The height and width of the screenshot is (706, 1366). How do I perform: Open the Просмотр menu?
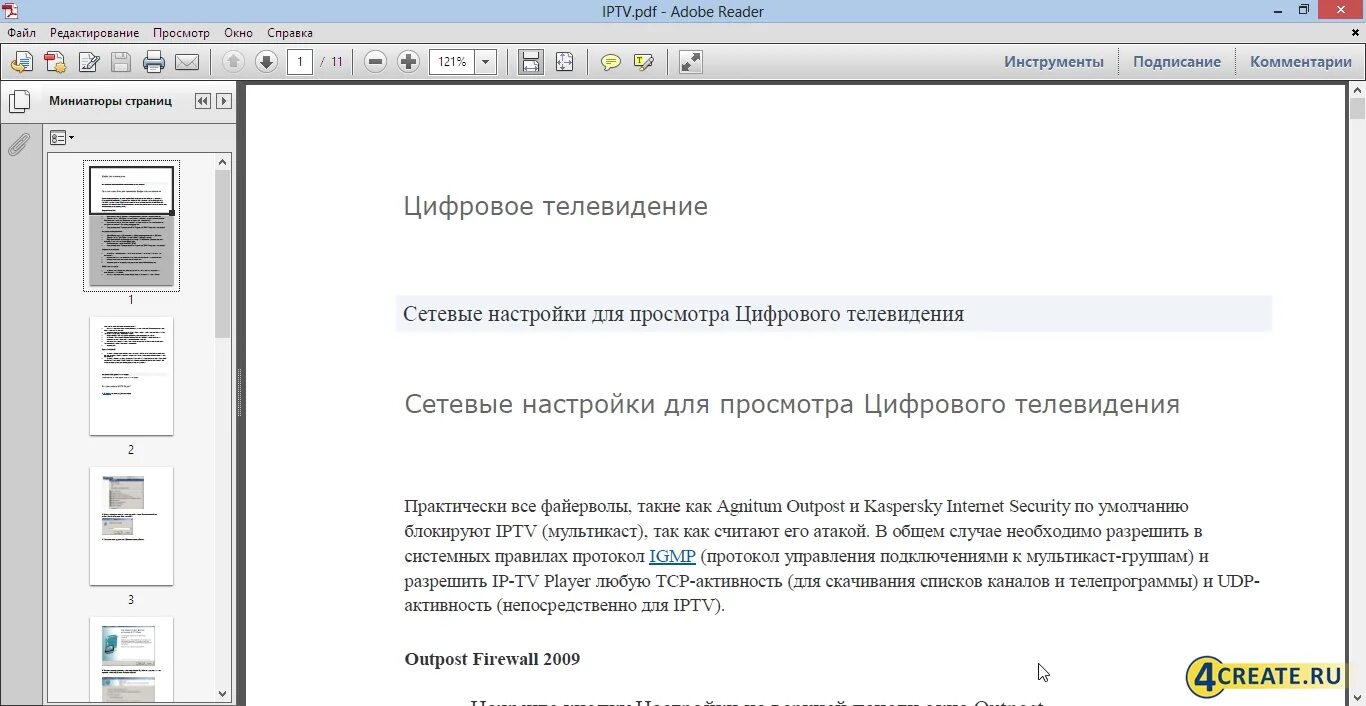coord(182,33)
